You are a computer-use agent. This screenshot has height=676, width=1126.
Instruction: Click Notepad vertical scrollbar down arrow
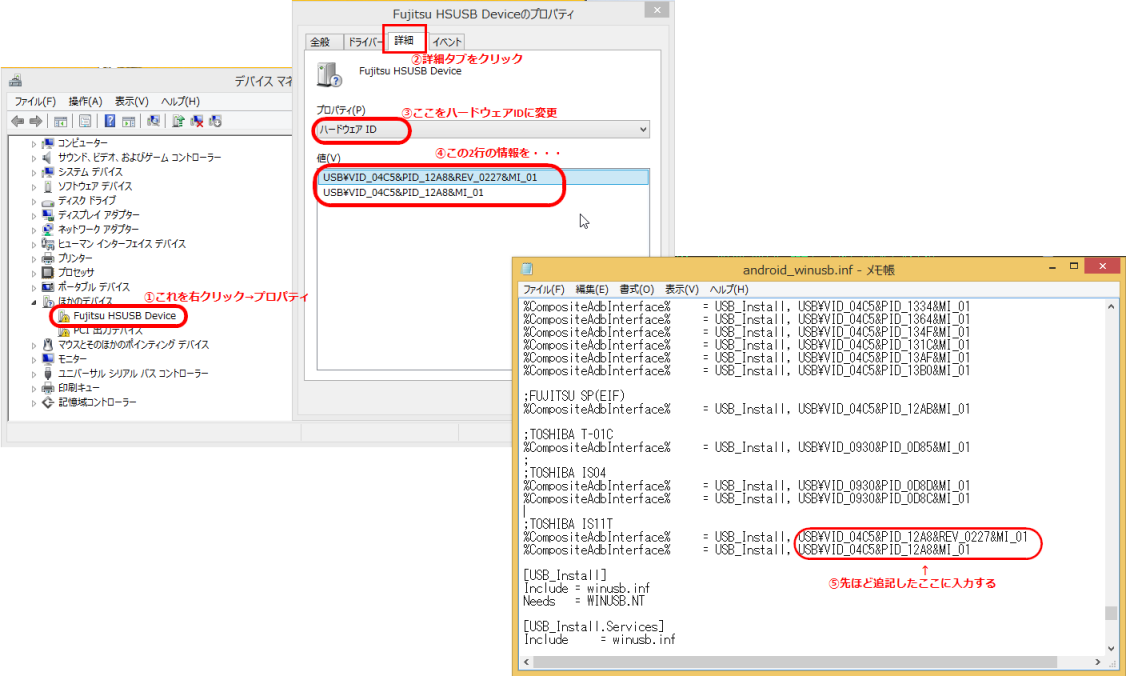[x=1111, y=648]
